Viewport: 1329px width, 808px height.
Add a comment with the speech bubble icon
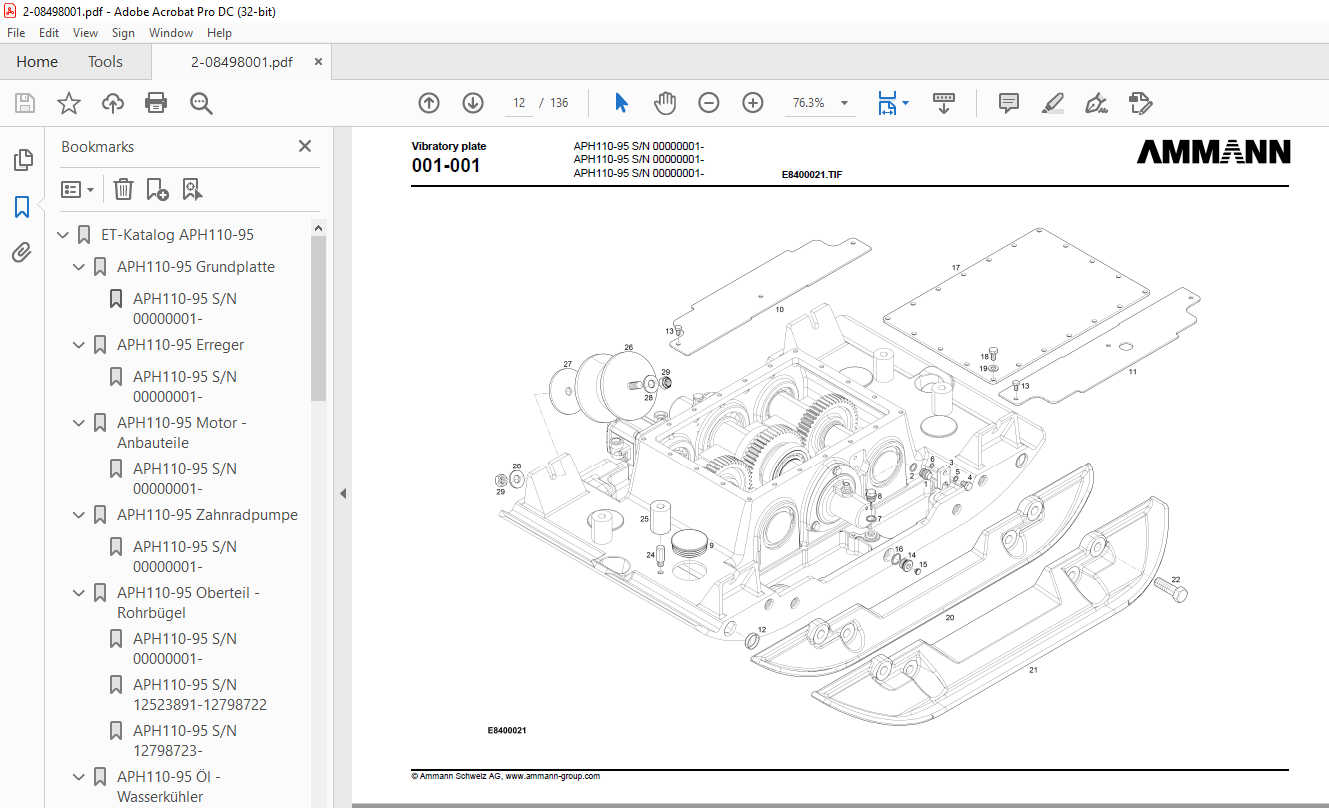click(1009, 103)
